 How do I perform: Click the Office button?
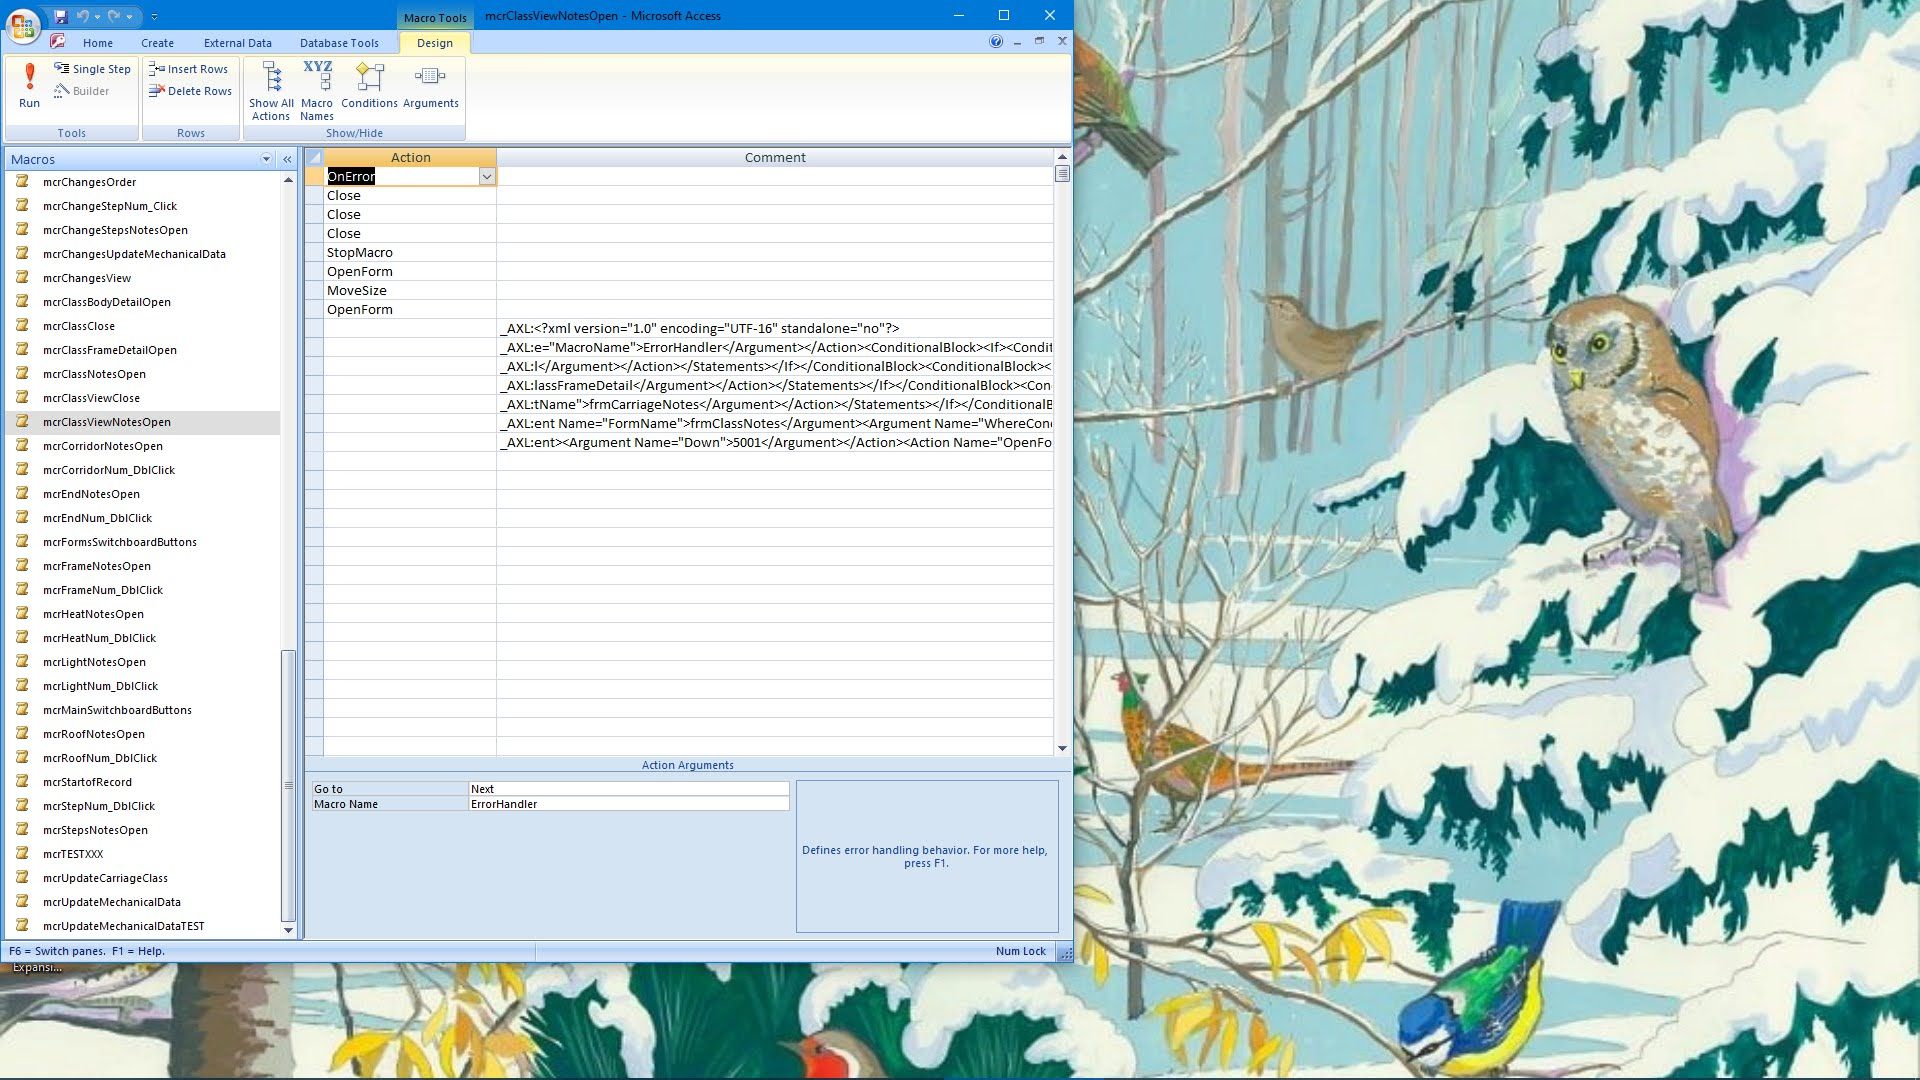pos(22,24)
